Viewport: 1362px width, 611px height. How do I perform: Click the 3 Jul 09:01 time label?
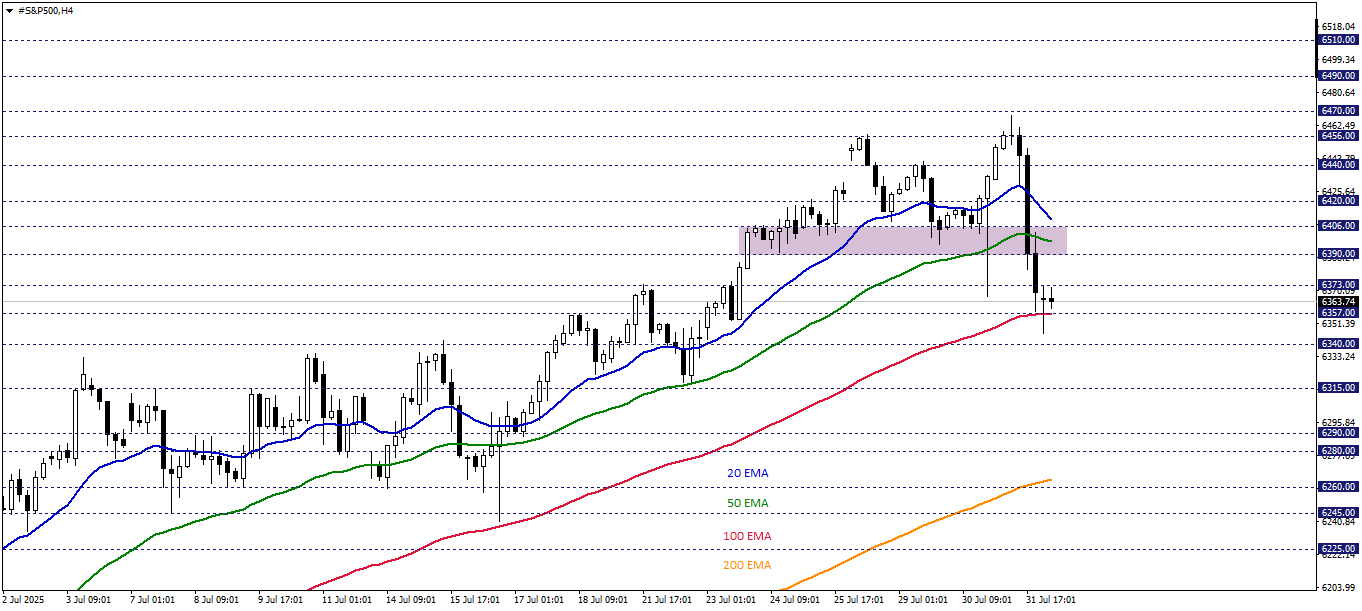tap(89, 600)
